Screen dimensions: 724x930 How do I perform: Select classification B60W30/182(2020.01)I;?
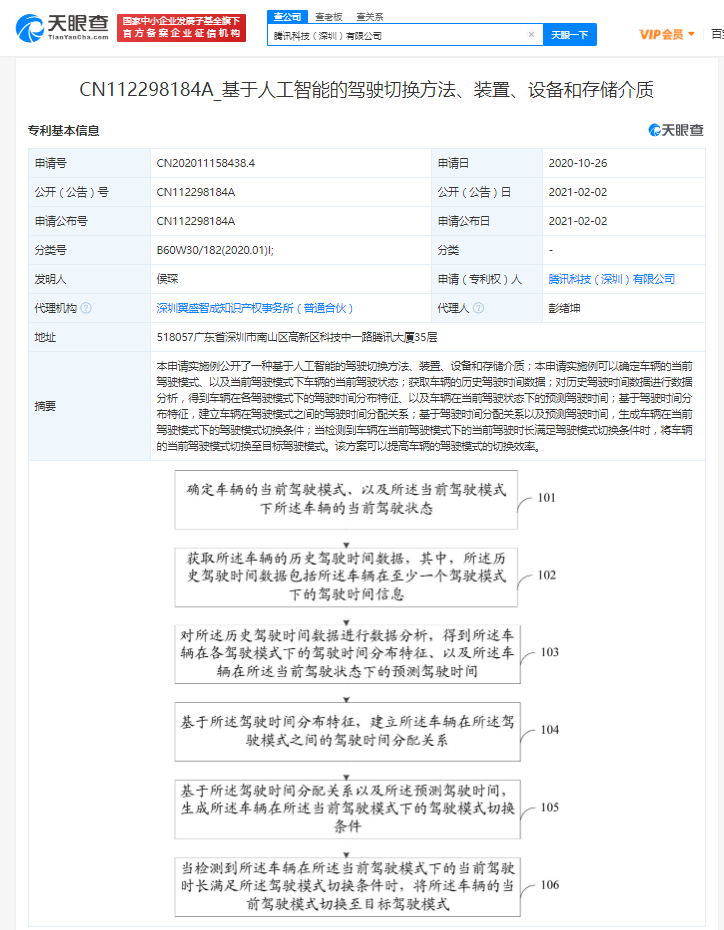215,250
